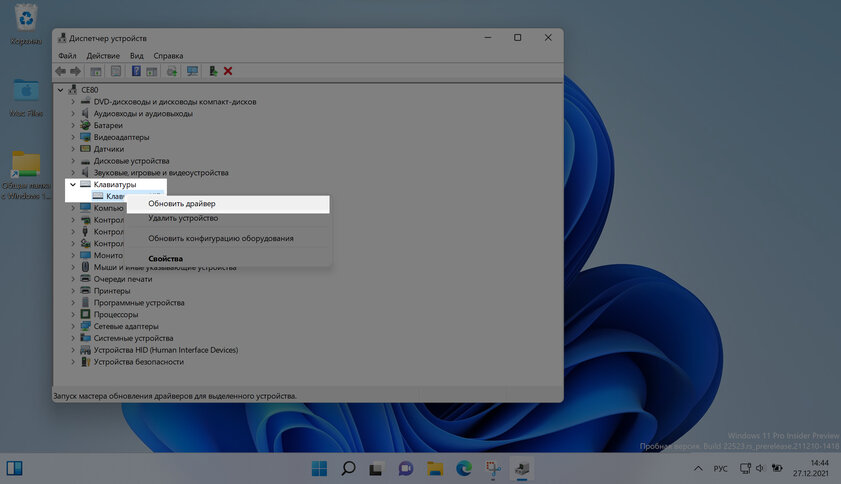Expand the Видеоадаптеры node
This screenshot has height=484, width=841.
[73, 137]
